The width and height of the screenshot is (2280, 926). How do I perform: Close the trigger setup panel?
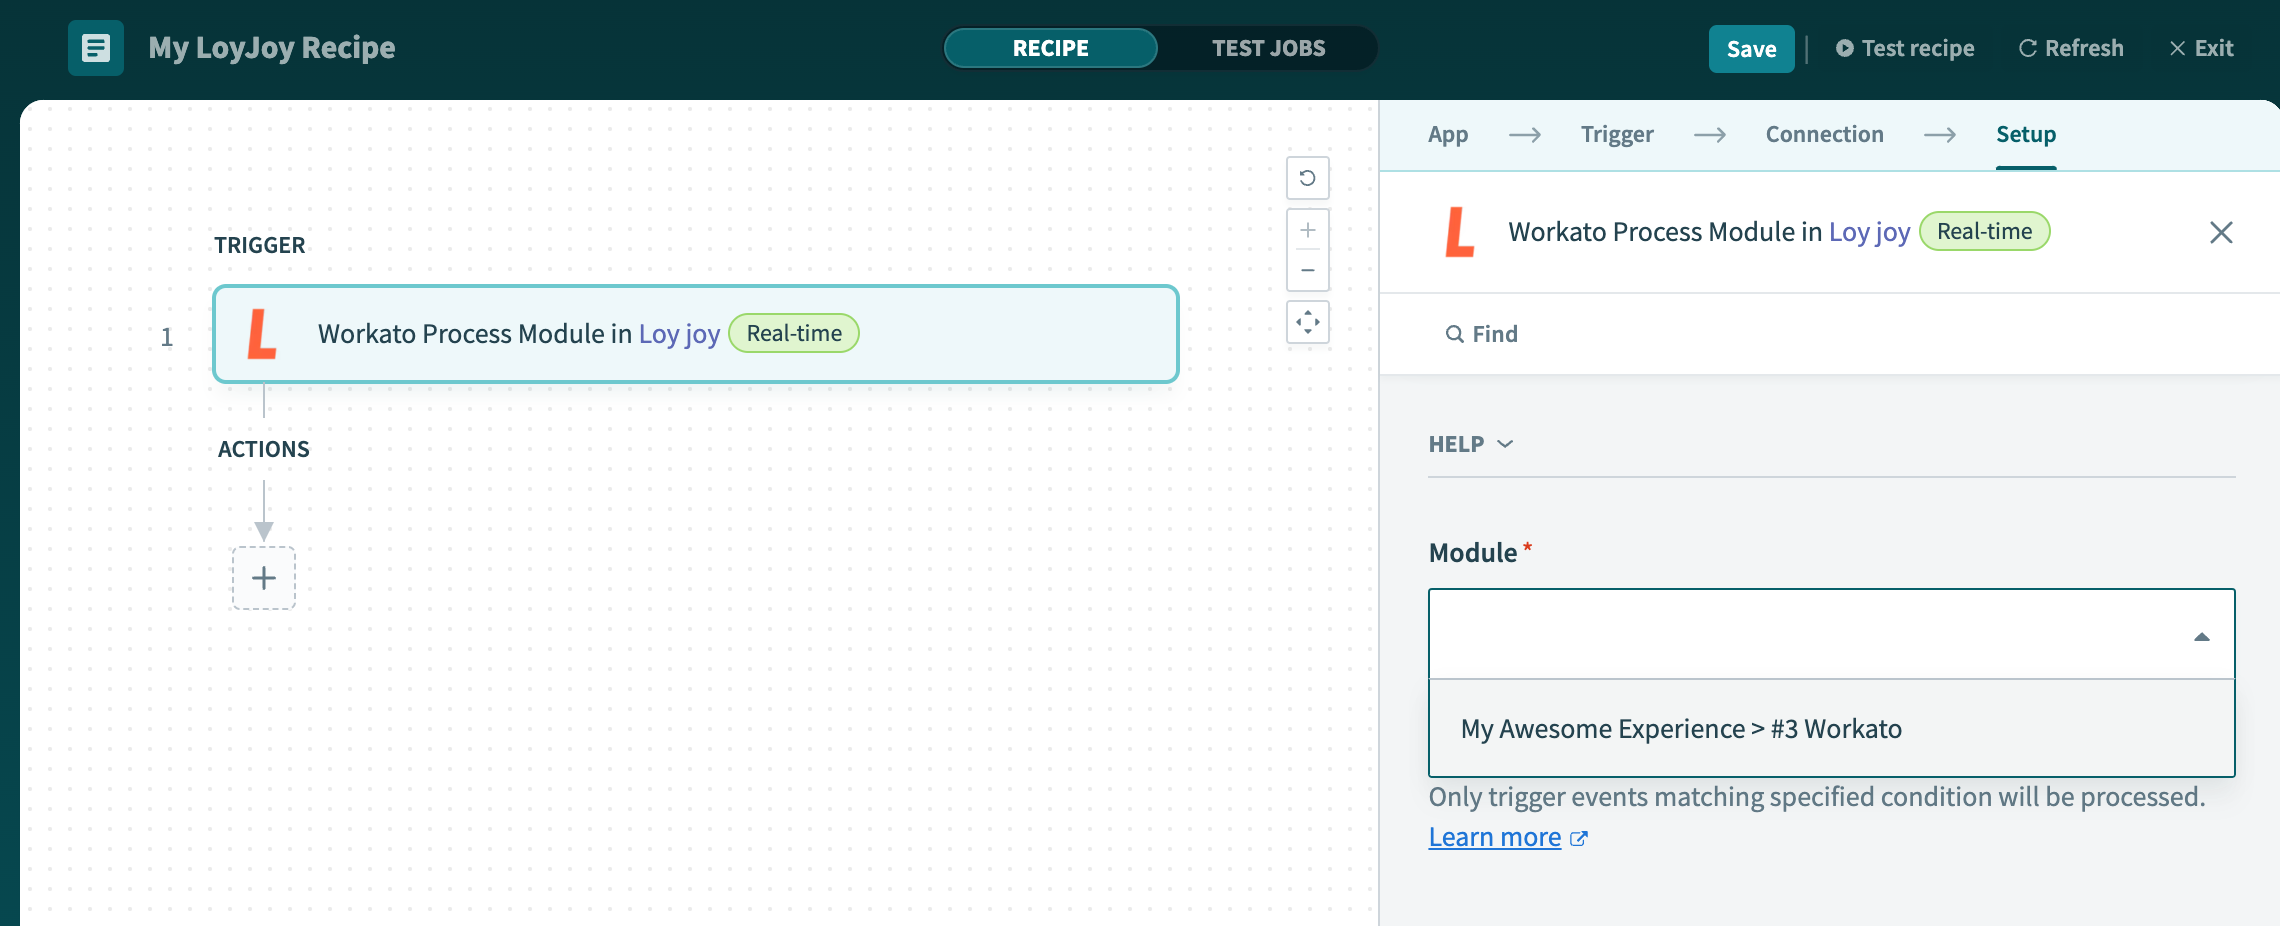click(2221, 231)
